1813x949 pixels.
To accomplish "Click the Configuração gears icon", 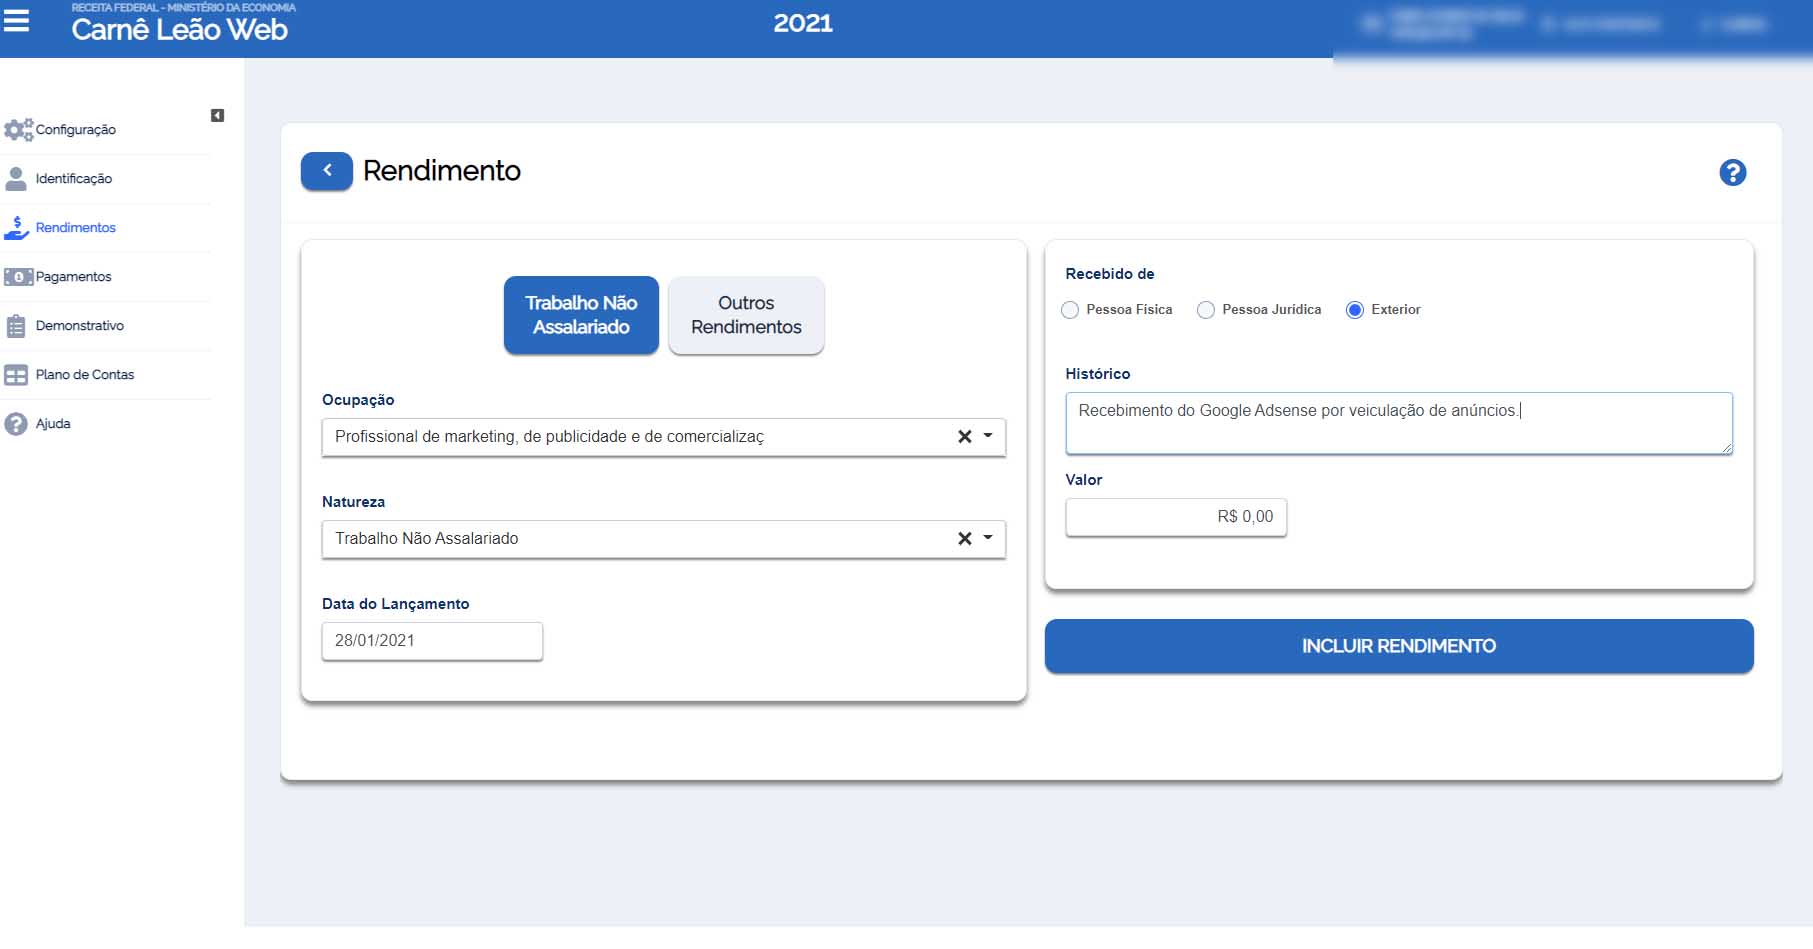I will (x=18, y=130).
